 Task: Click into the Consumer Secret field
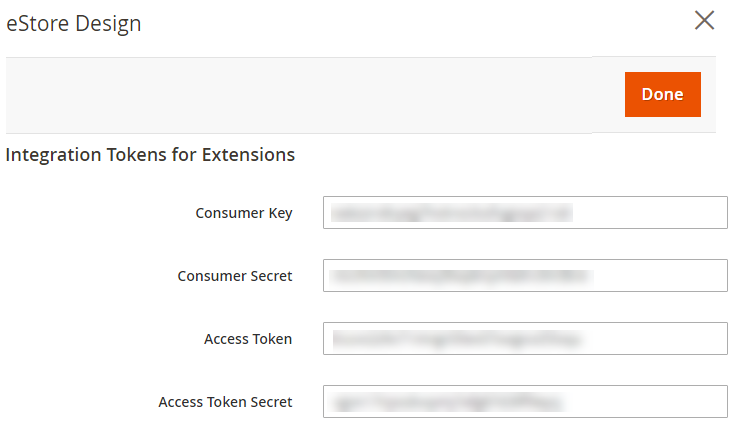pos(525,276)
